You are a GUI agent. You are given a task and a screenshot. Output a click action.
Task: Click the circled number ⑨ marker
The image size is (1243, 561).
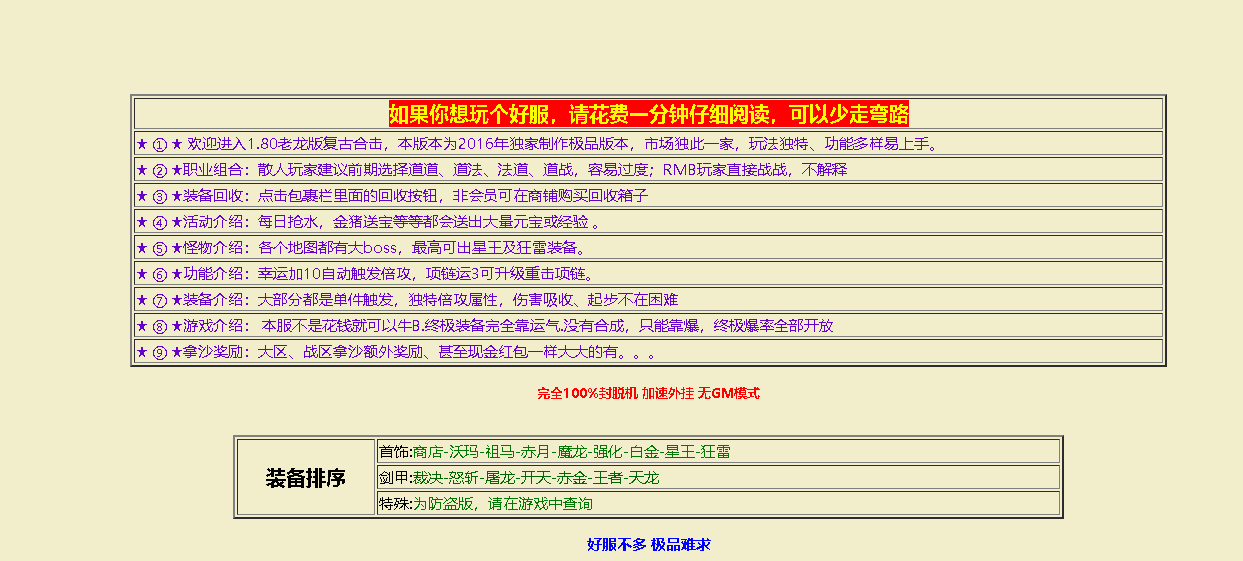(x=160, y=352)
